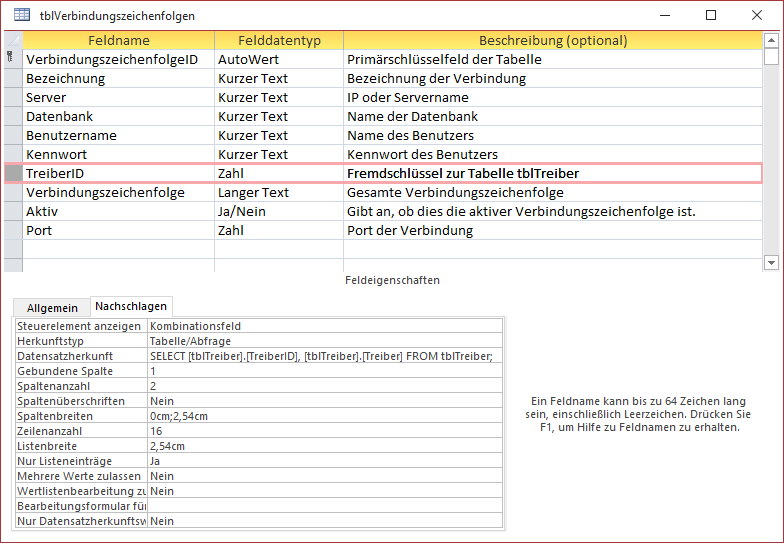Viewport: 784px width, 543px height.
Task: Select the Port field name cell
Action: click(118, 230)
